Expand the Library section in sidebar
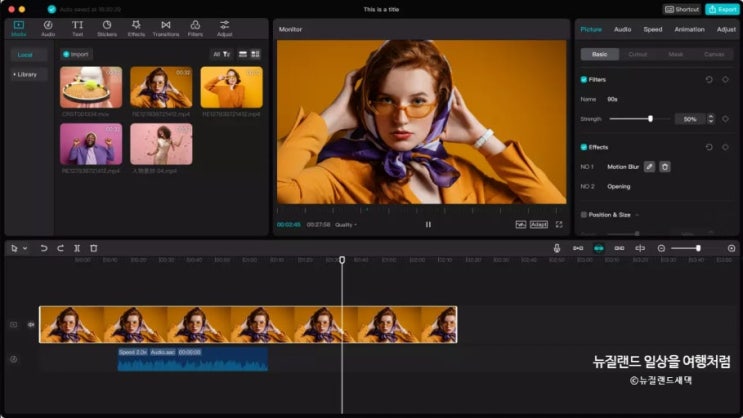743x418 pixels. coord(27,74)
